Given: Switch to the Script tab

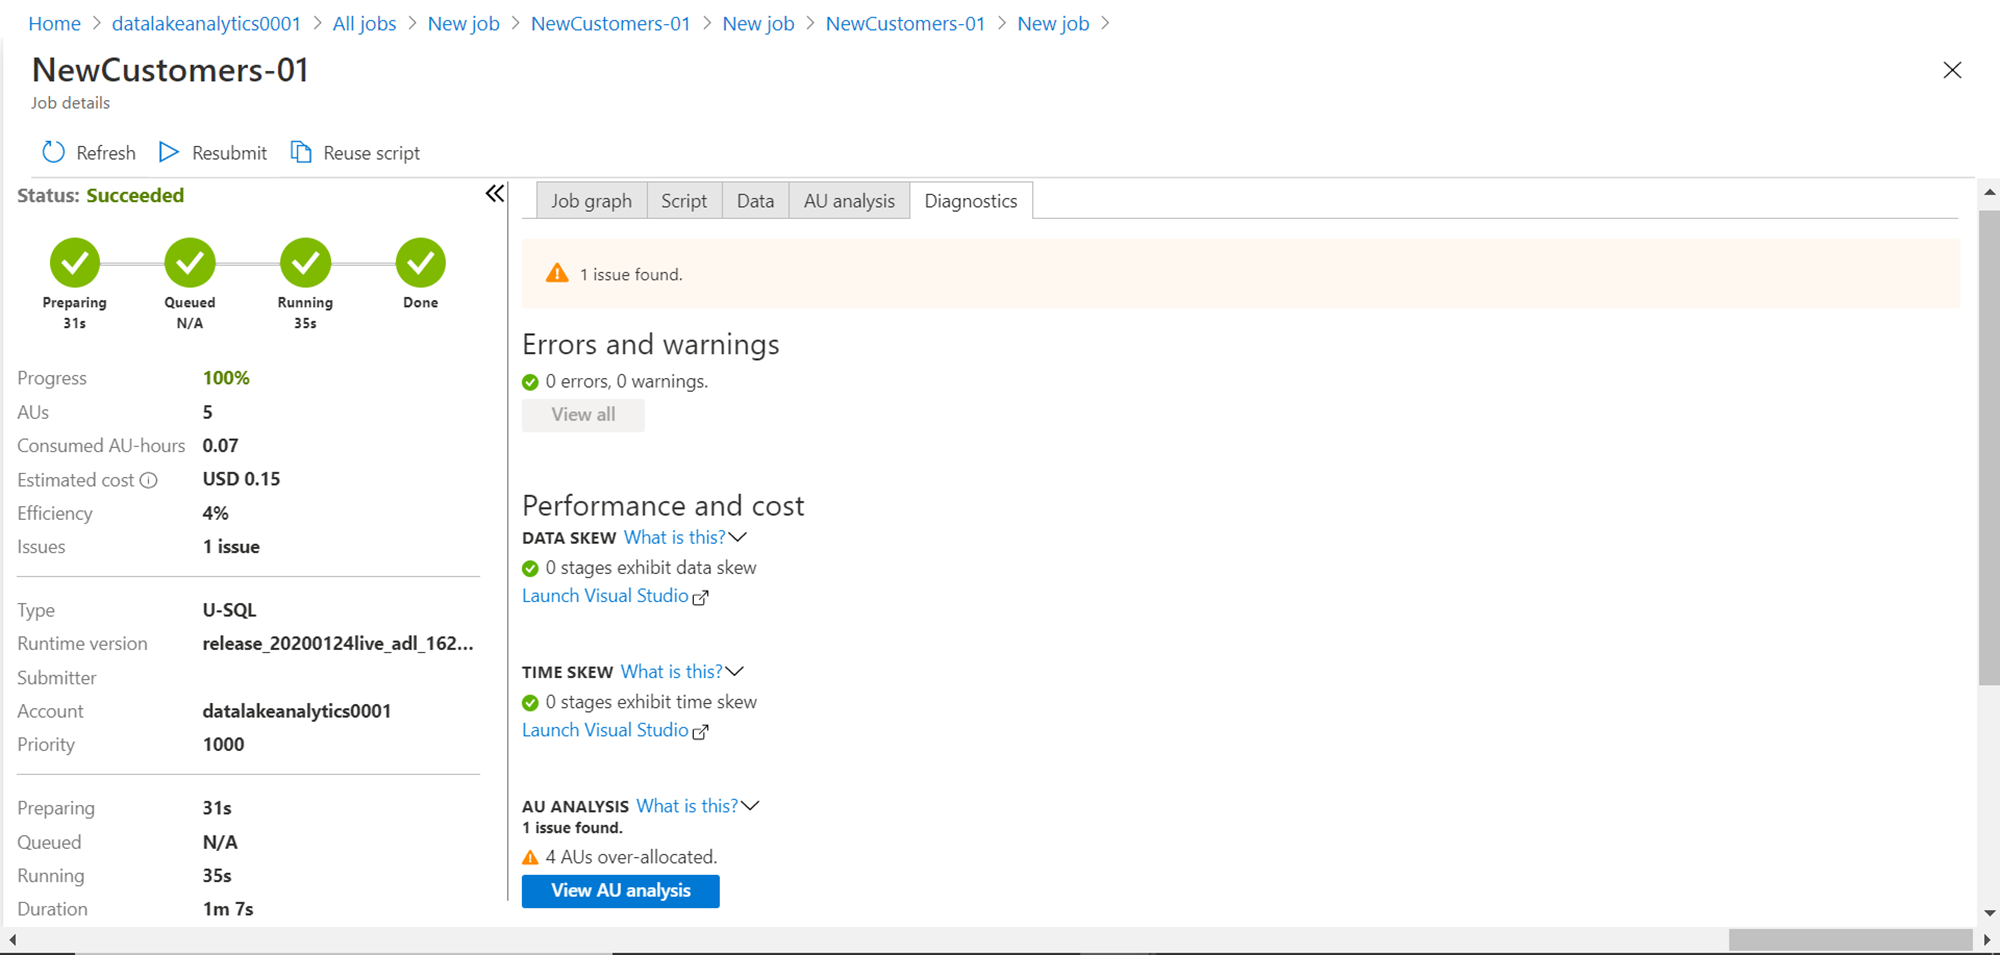Looking at the screenshot, I should coord(684,201).
